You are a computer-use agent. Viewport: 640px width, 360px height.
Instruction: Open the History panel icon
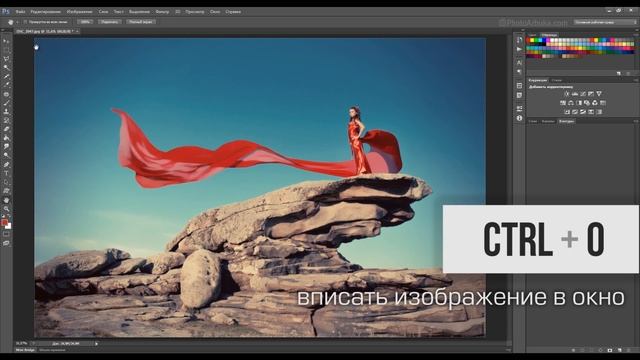(519, 40)
